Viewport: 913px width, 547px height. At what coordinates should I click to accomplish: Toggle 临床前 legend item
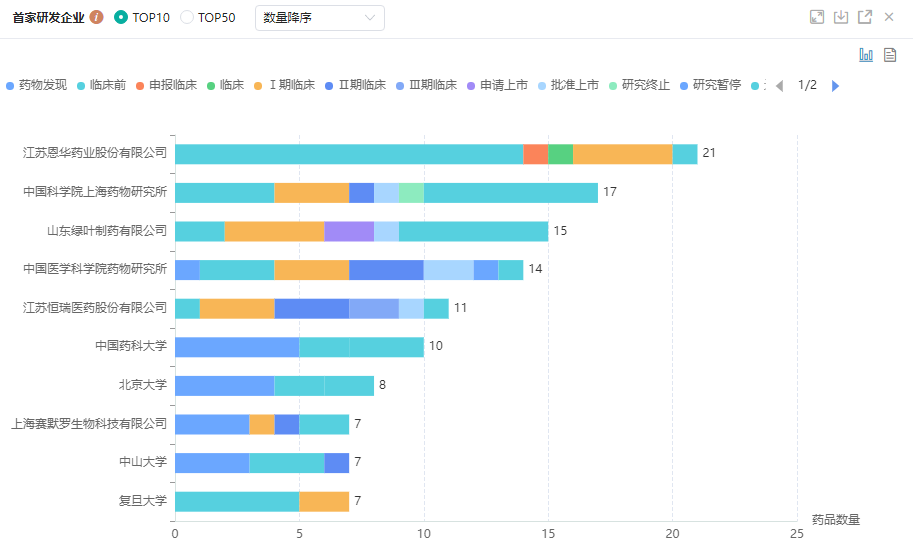click(101, 85)
